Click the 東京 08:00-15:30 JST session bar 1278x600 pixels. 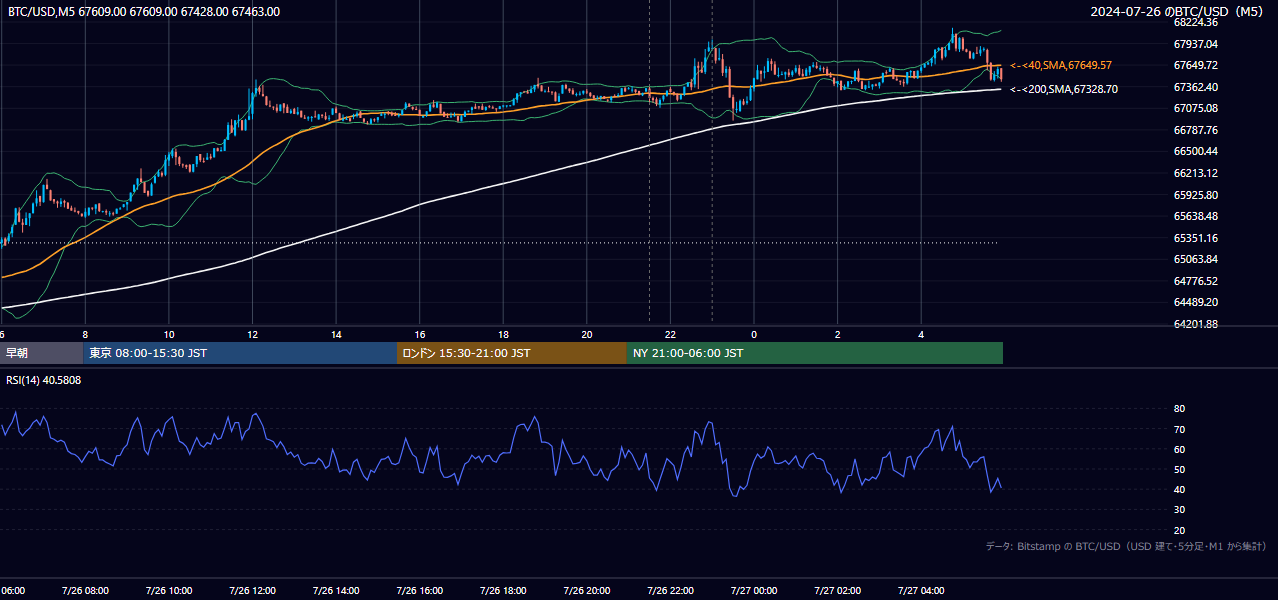coord(240,353)
